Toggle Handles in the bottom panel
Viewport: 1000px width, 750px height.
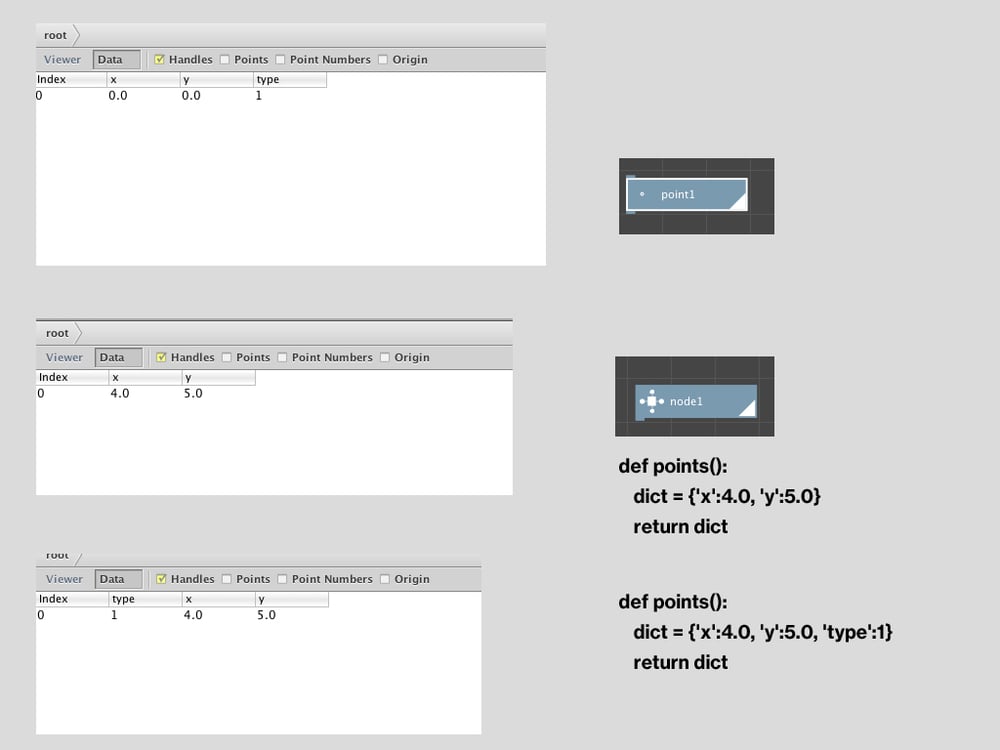pyautogui.click(x=161, y=579)
